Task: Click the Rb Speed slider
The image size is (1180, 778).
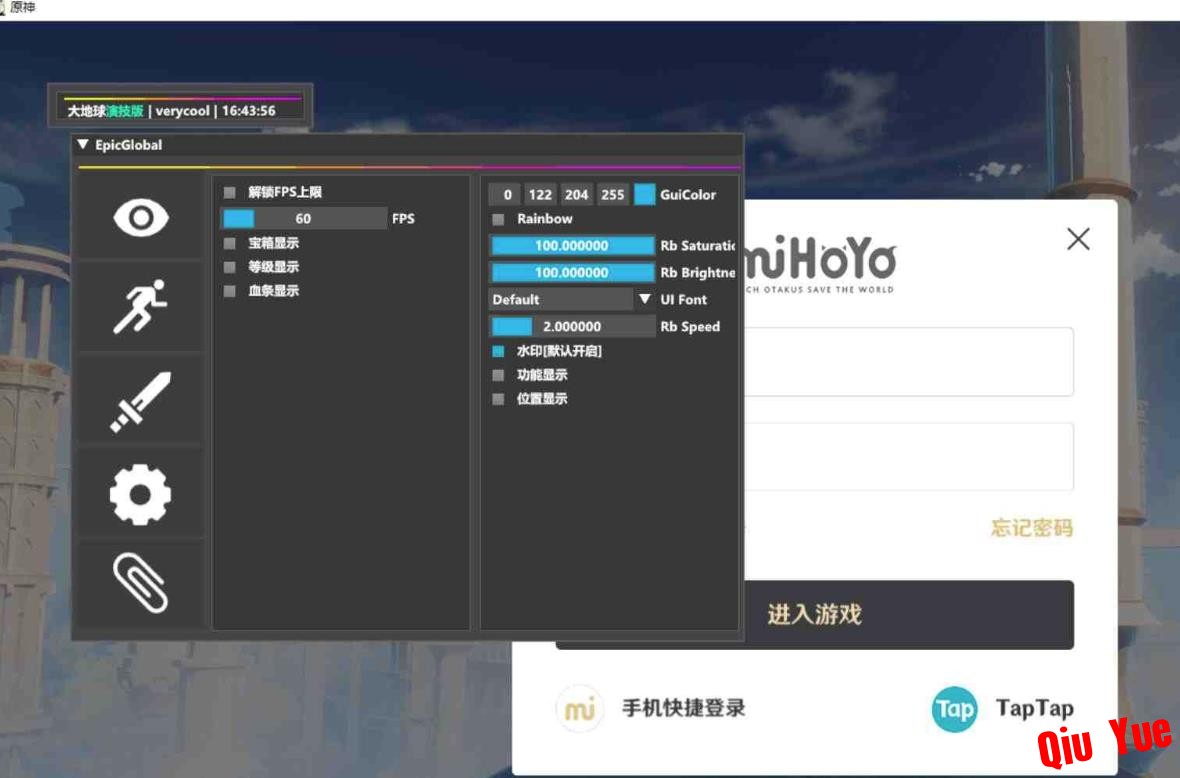Action: click(572, 327)
